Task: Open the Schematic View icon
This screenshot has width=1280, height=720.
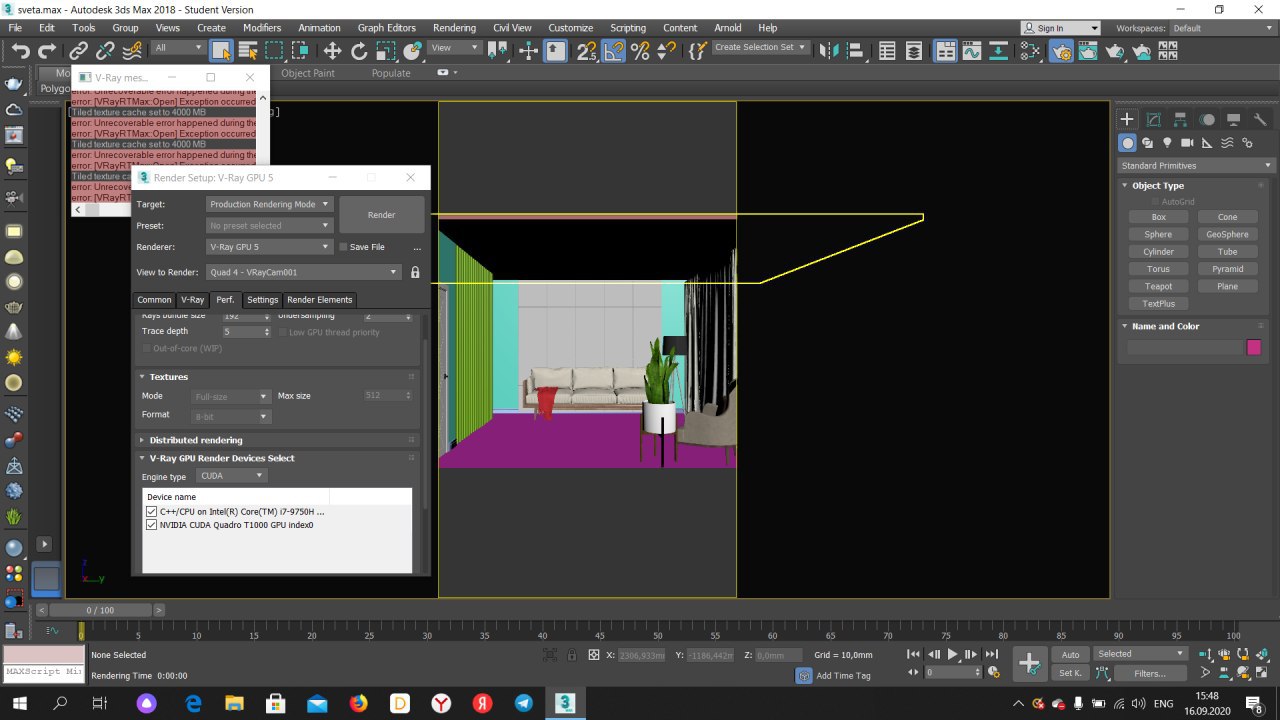Action: pos(998,50)
